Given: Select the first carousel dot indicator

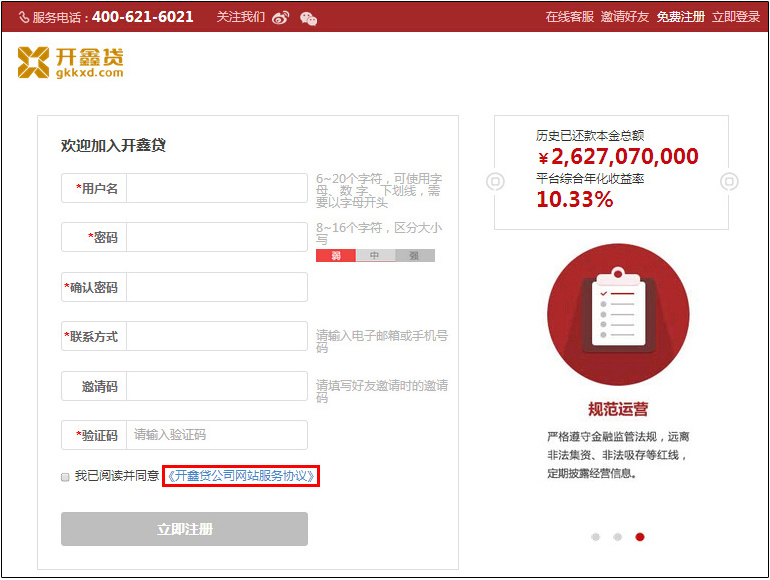Looking at the screenshot, I should [x=596, y=537].
